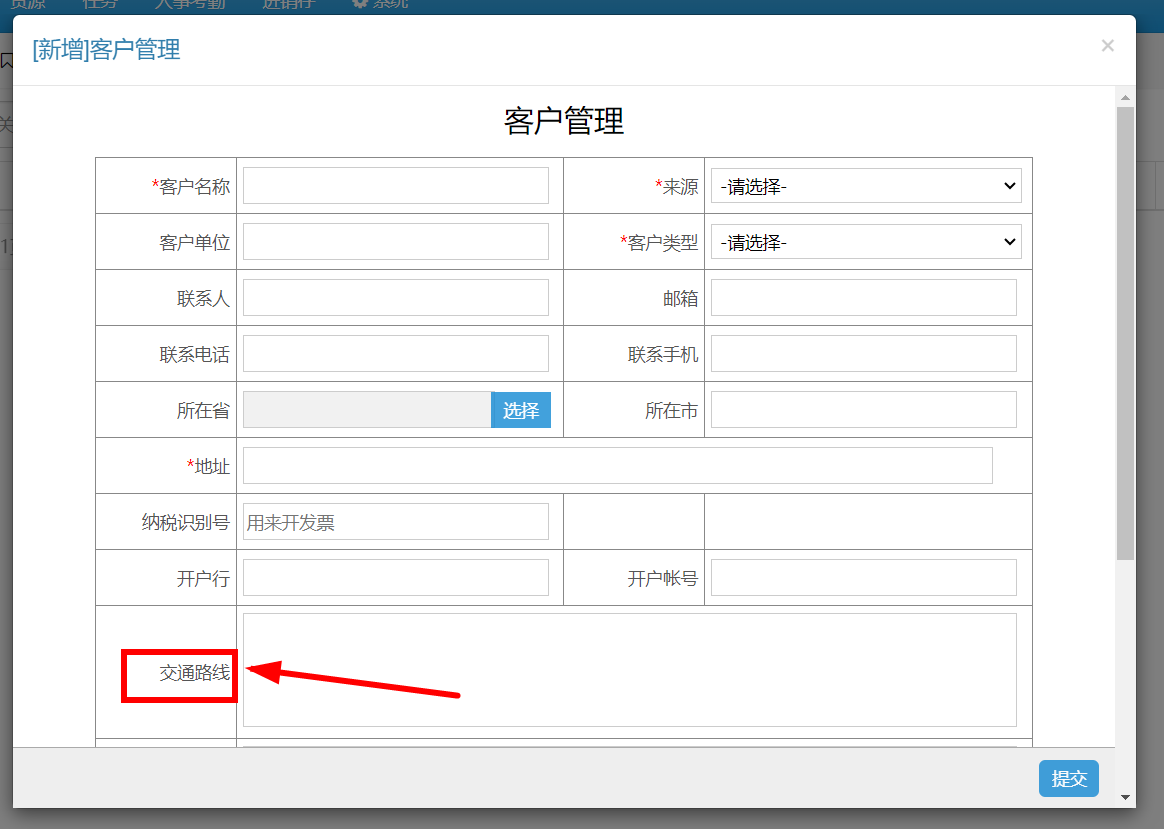Click the 交通路线 text area
The width and height of the screenshot is (1164, 829).
click(630, 670)
